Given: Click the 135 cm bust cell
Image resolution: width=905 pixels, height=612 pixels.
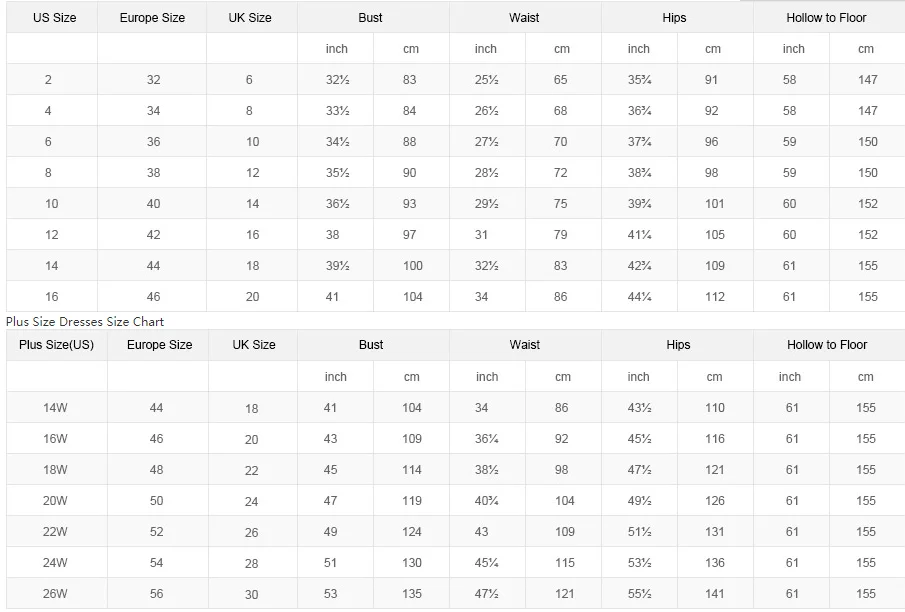Looking at the screenshot, I should (x=411, y=594).
